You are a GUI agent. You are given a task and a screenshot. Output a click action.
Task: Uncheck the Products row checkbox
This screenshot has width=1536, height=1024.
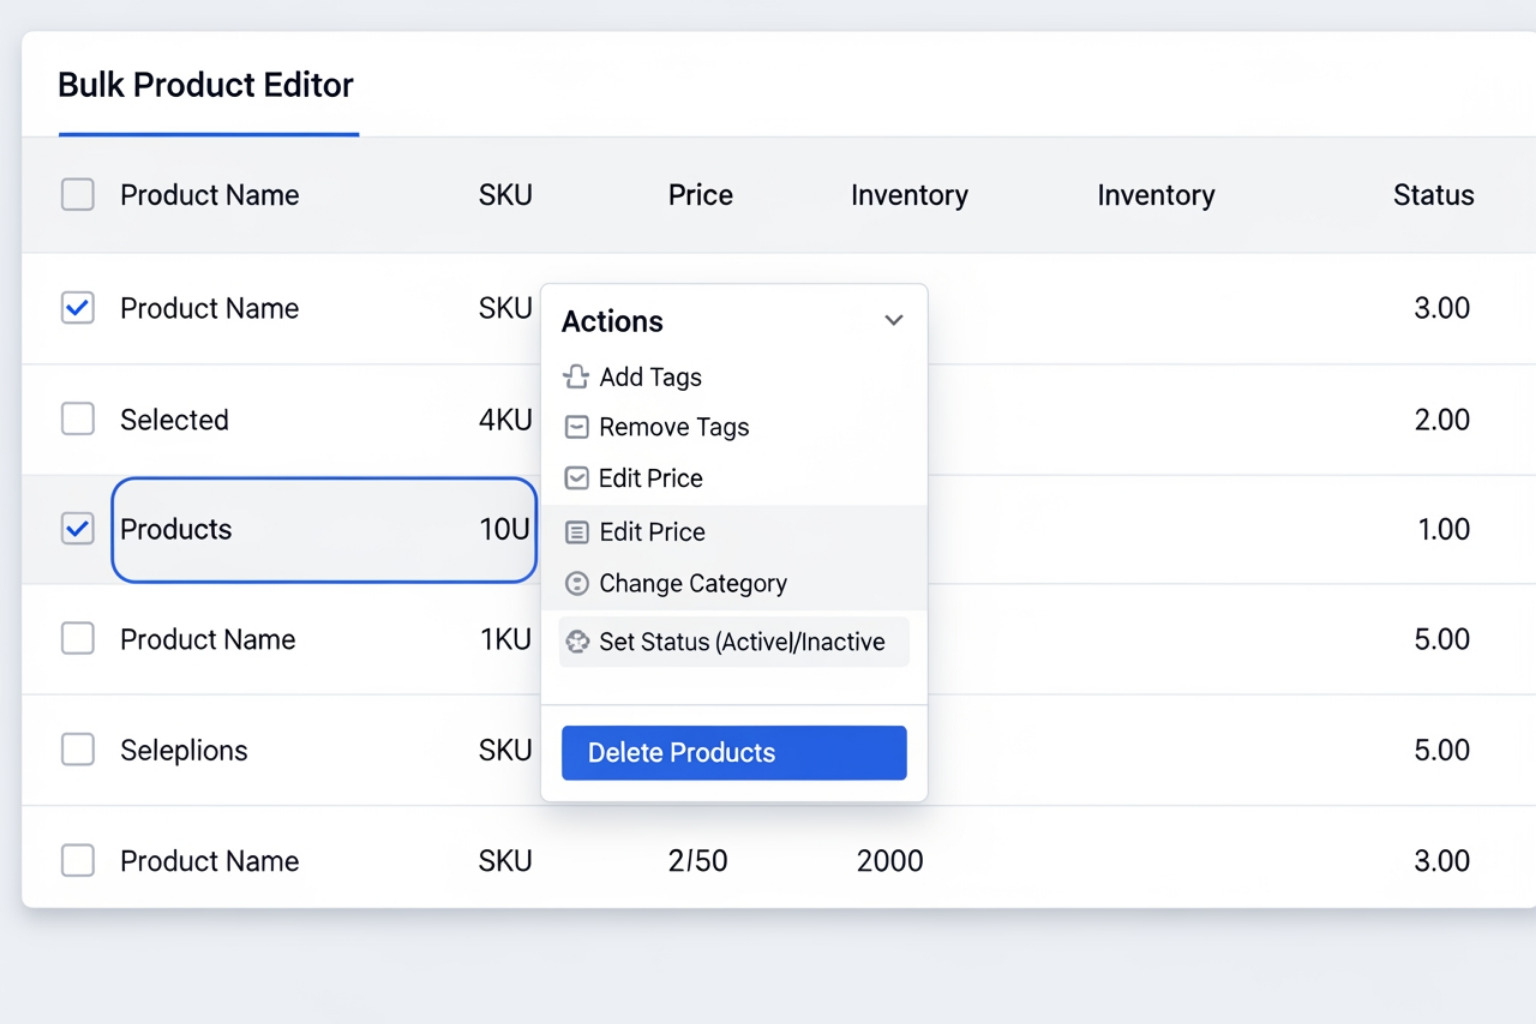[77, 529]
